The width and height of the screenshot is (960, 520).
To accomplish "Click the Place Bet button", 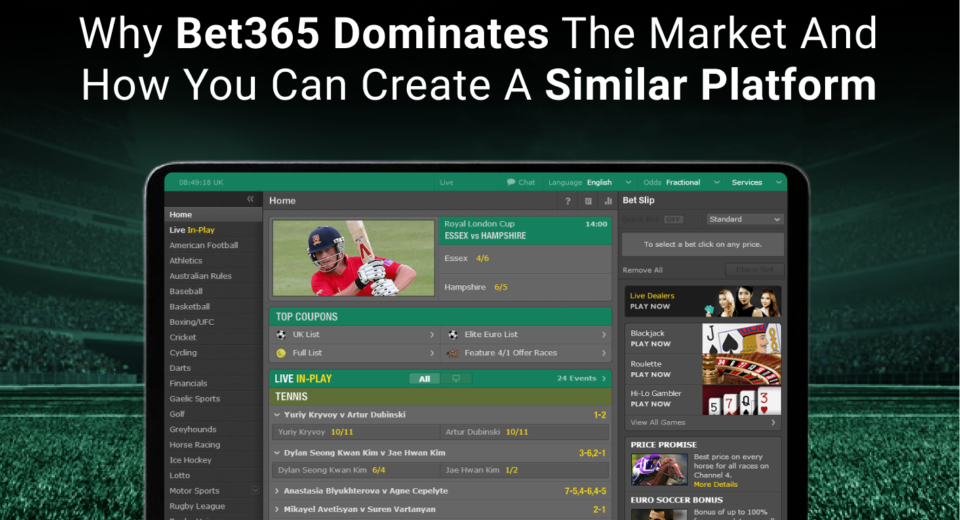I will 754,269.
